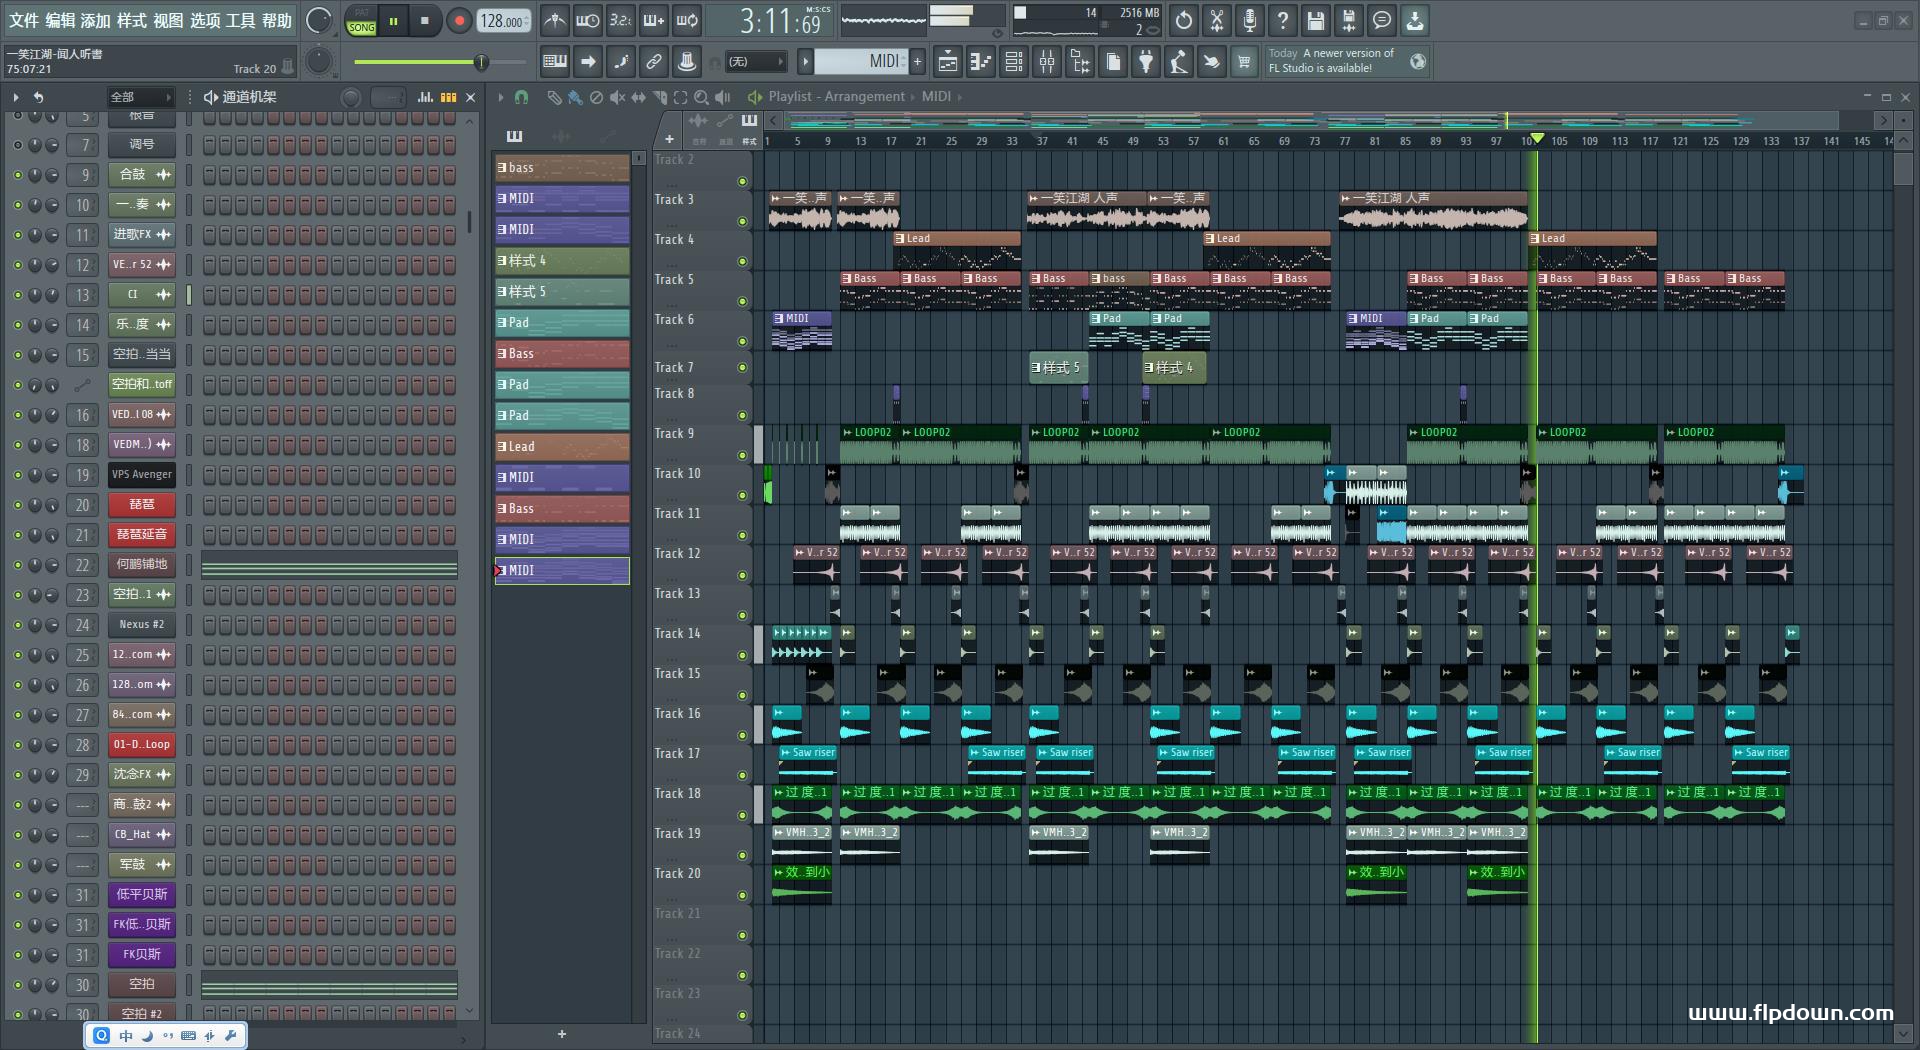Open the Mixer view icon
This screenshot has width=1920, height=1050.
point(1047,62)
